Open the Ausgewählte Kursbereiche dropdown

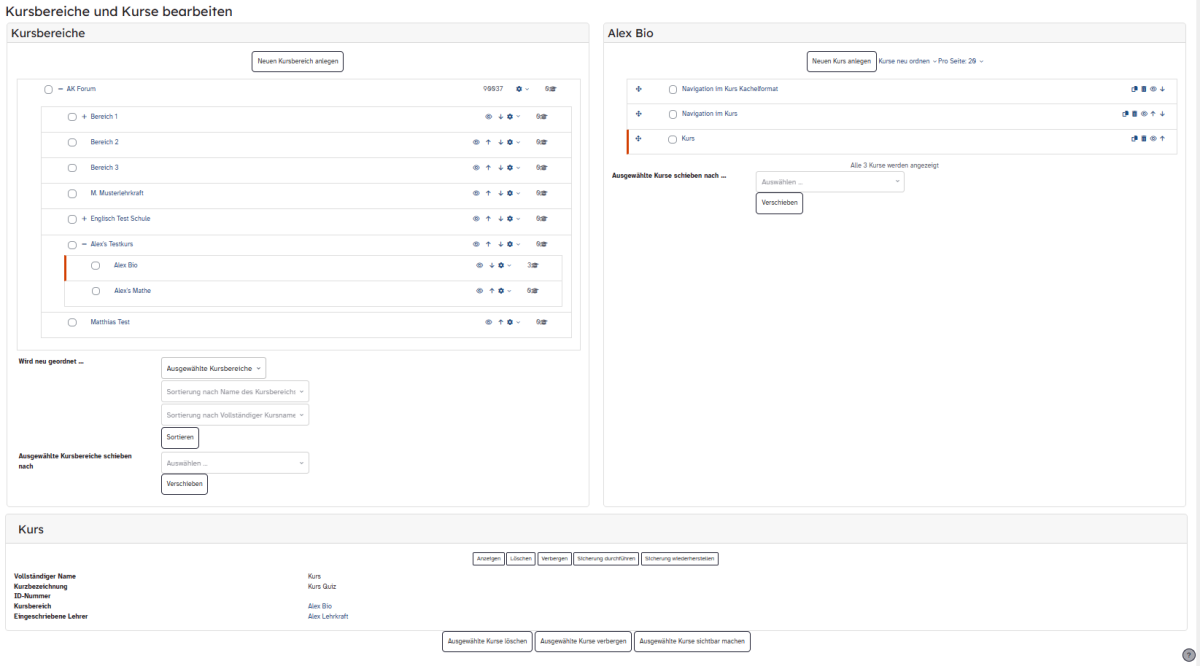[x=213, y=368]
